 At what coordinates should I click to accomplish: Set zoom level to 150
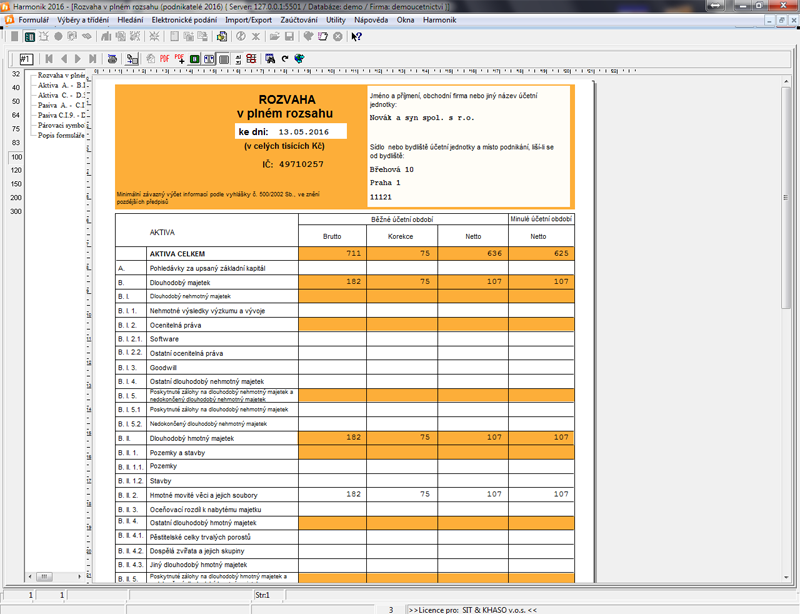pos(15,184)
